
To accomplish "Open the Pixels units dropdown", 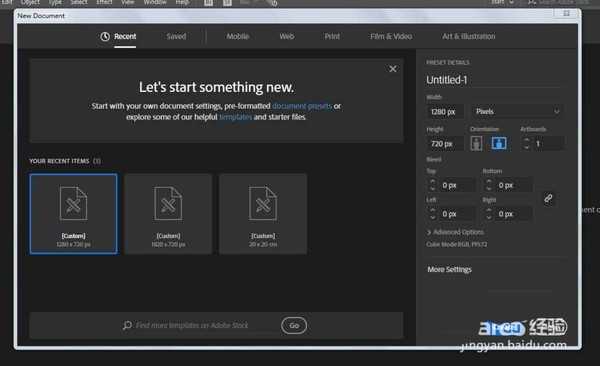I will (517, 111).
